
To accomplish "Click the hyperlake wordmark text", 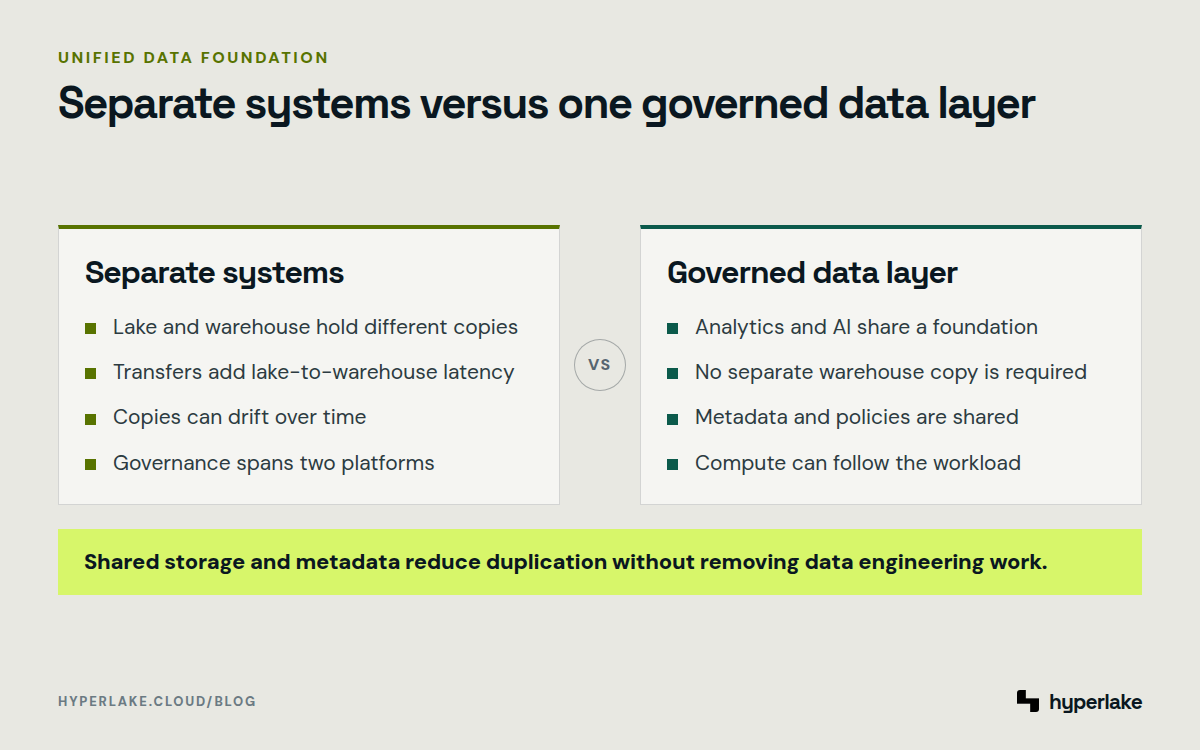I will 1095,702.
